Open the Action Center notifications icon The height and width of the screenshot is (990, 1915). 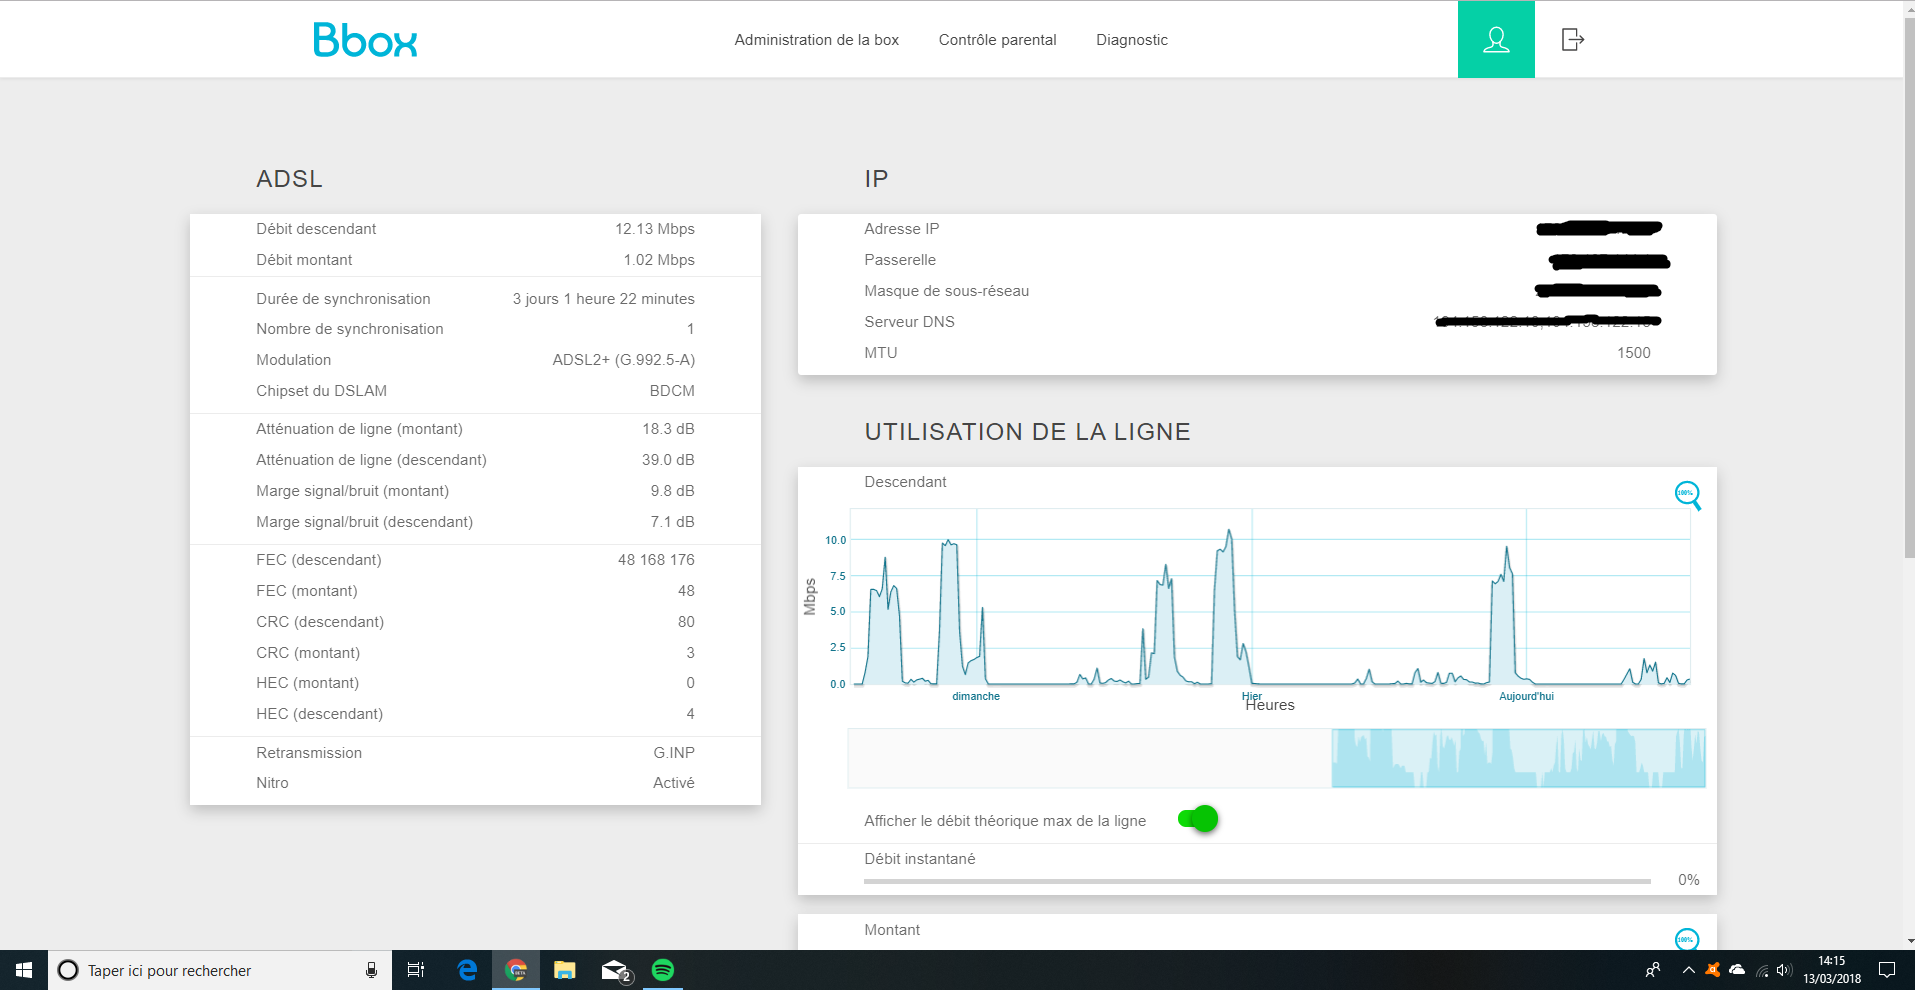click(1887, 970)
